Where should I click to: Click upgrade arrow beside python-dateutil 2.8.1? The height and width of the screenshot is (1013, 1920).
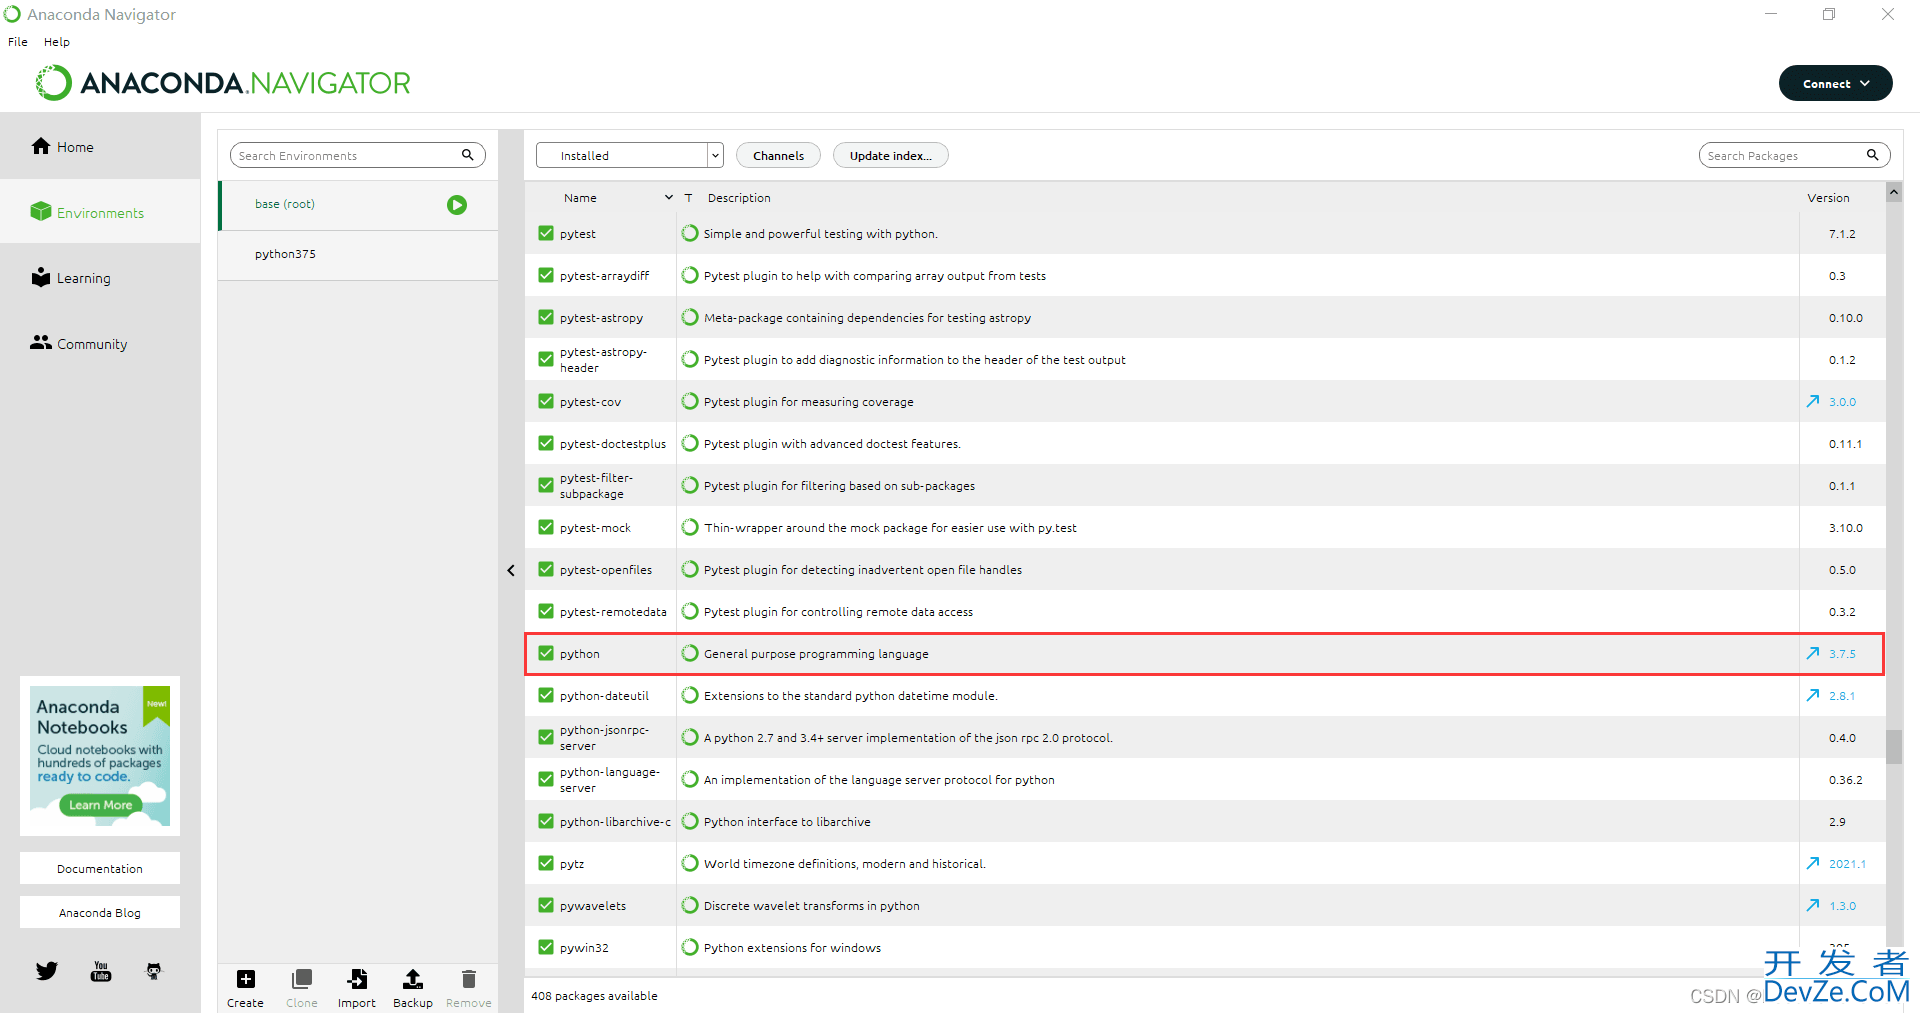[1813, 695]
